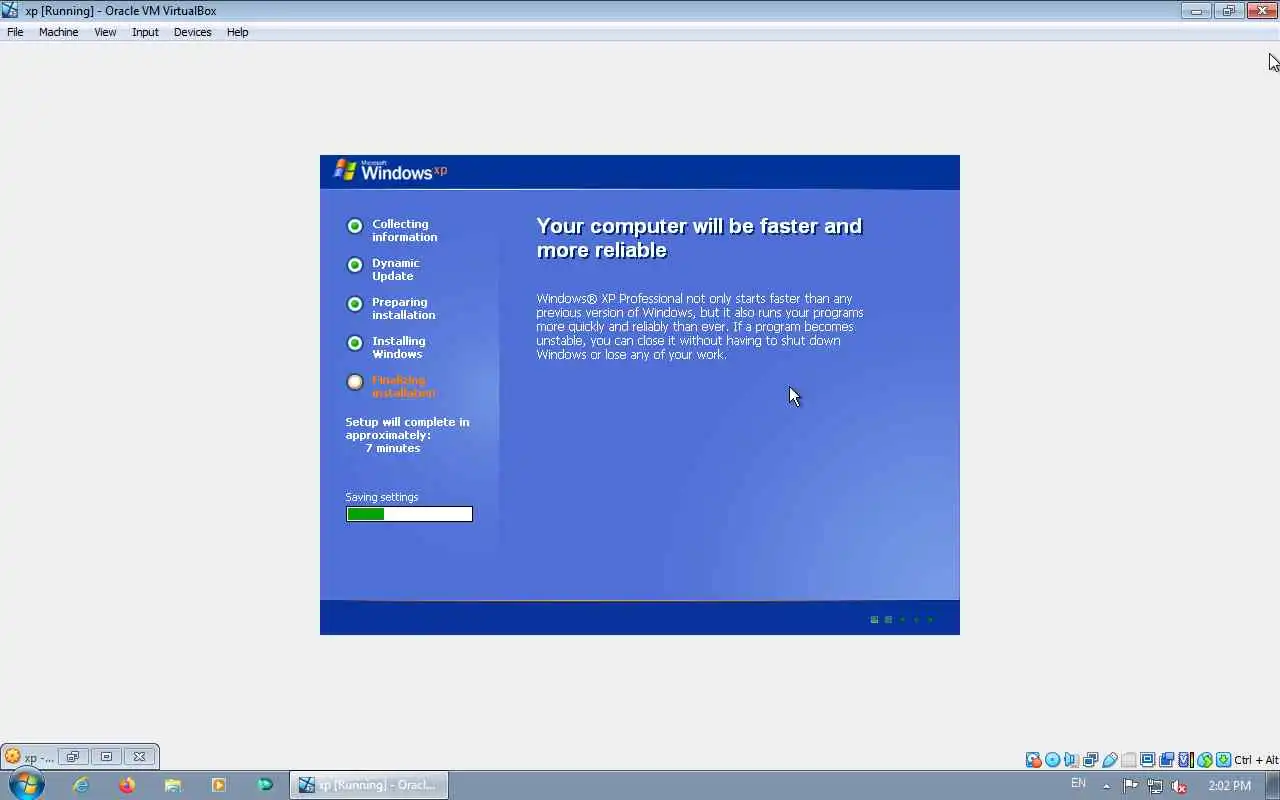Click the Windows XP Professional description paragraph
The width and height of the screenshot is (1280, 800).
point(700,326)
